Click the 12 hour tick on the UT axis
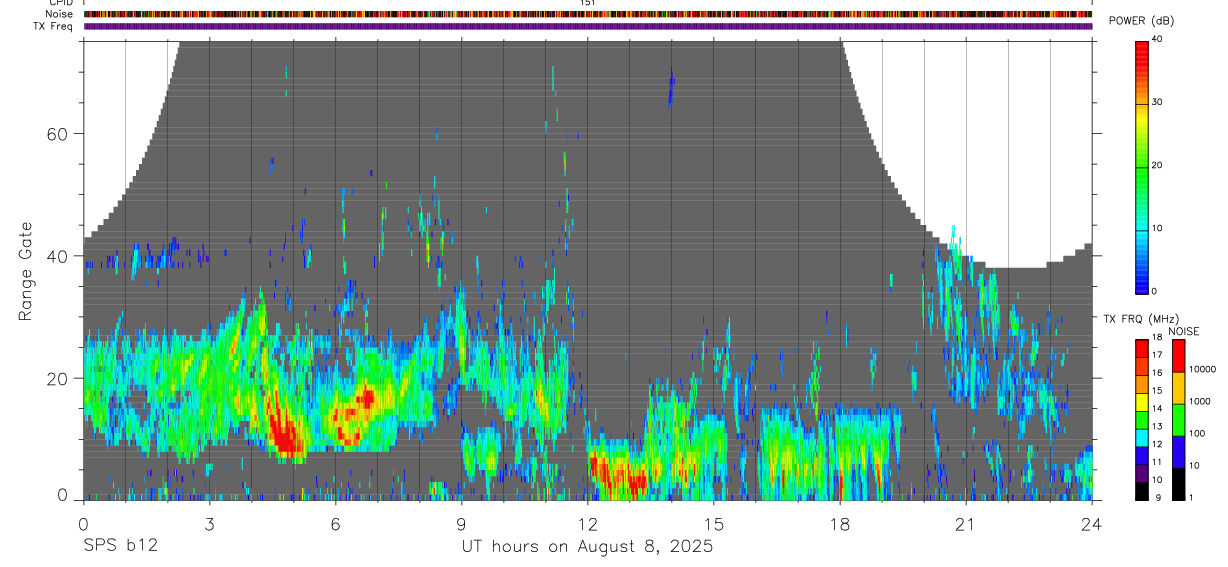 tap(588, 523)
